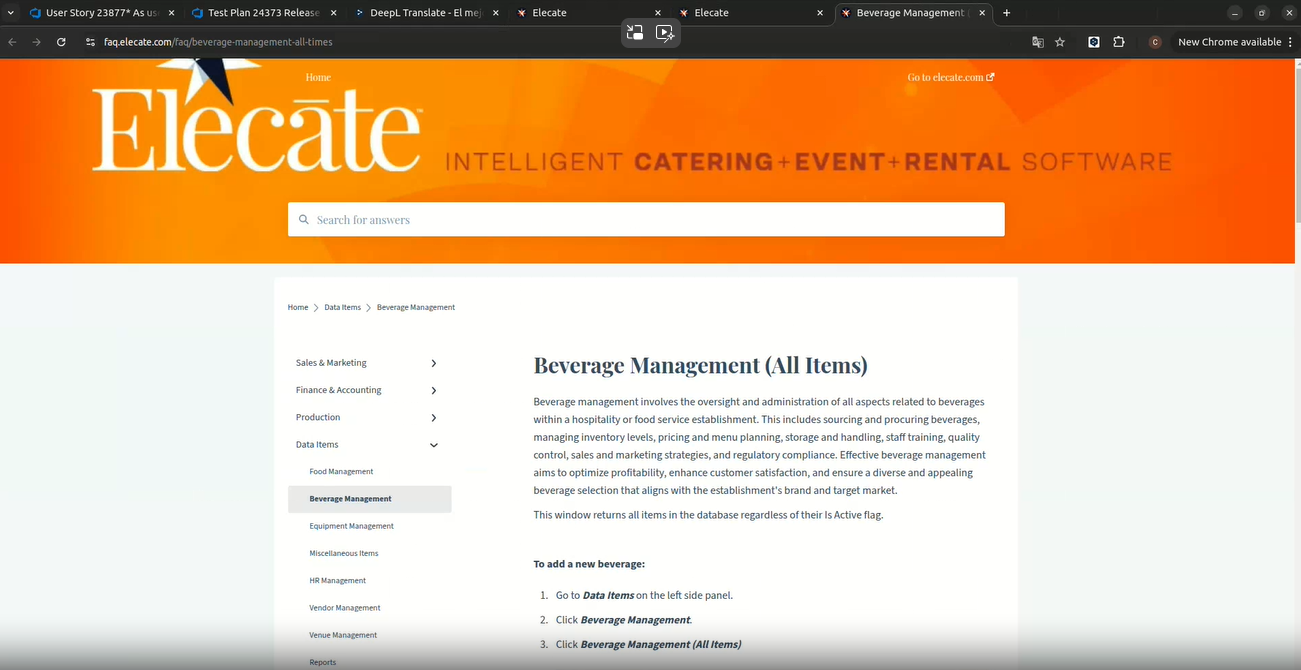Image resolution: width=1301 pixels, height=670 pixels.
Task: Open Reports sidebar item
Action: 323,662
